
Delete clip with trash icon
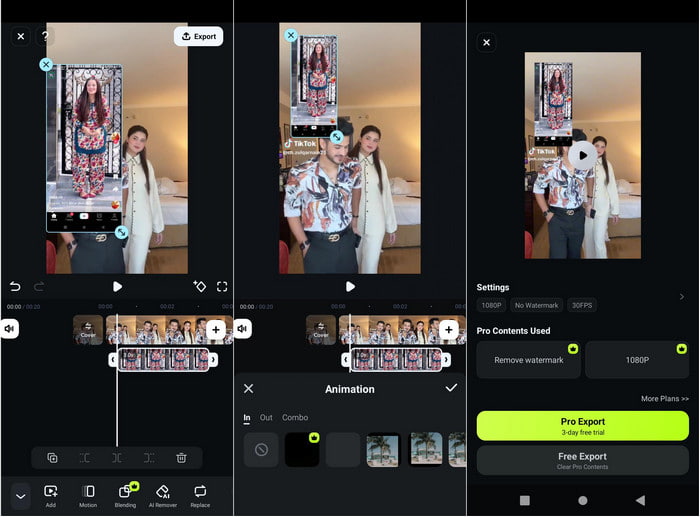[181, 458]
